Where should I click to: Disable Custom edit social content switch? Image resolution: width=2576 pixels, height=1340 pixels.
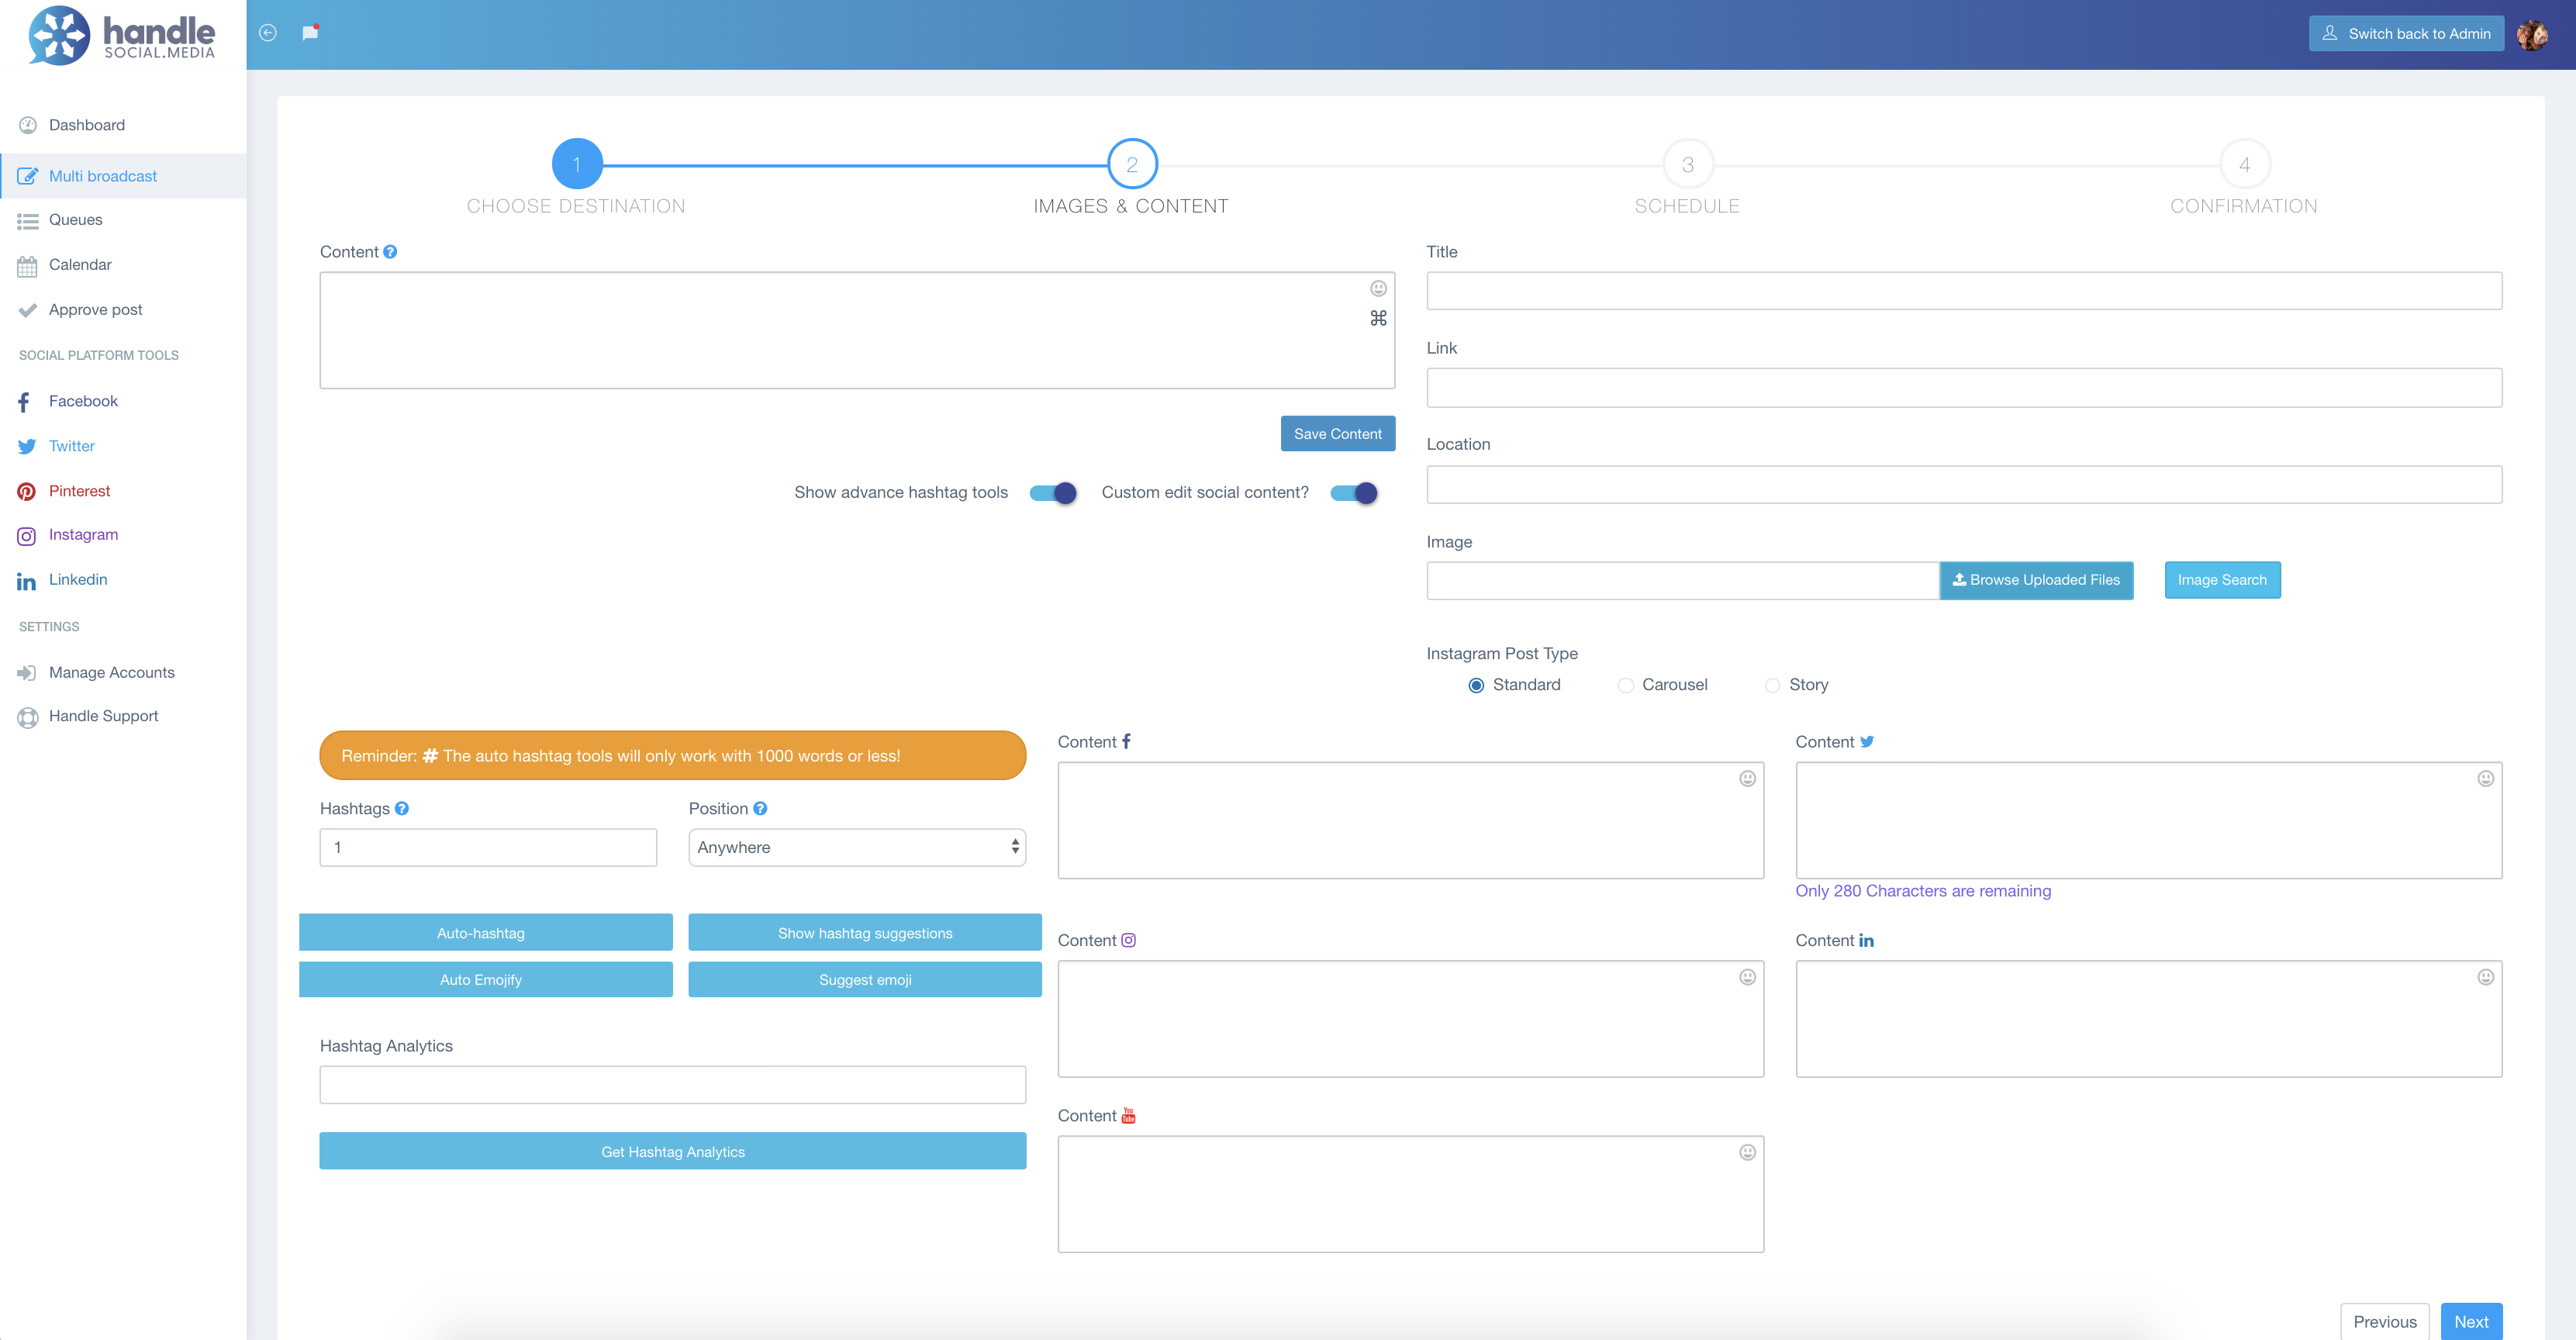1354,493
